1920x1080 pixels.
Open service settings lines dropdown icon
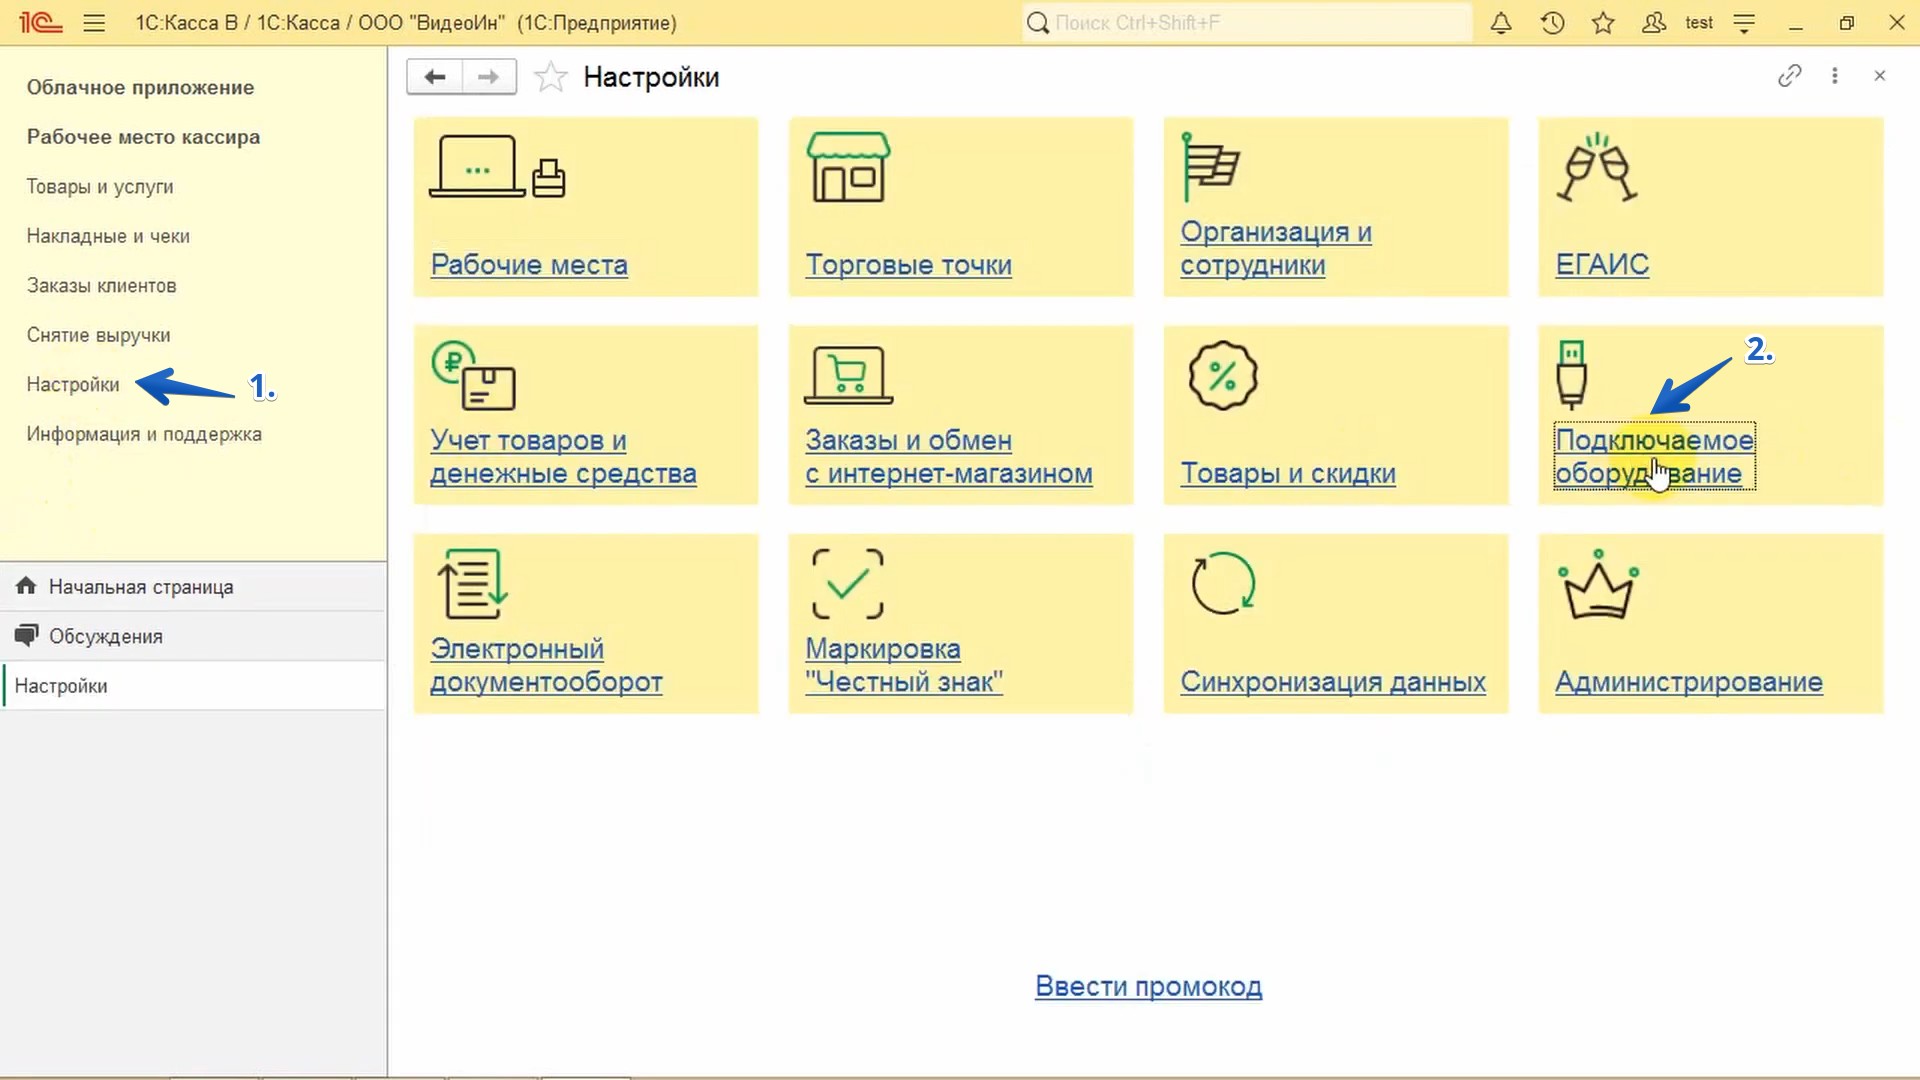click(x=1744, y=23)
